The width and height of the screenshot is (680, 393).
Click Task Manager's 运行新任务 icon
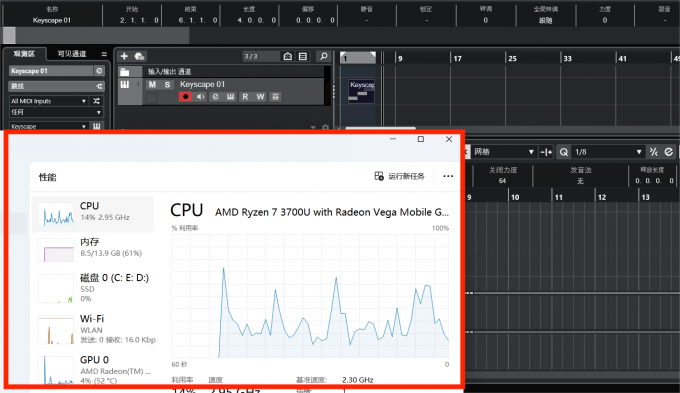[379, 176]
